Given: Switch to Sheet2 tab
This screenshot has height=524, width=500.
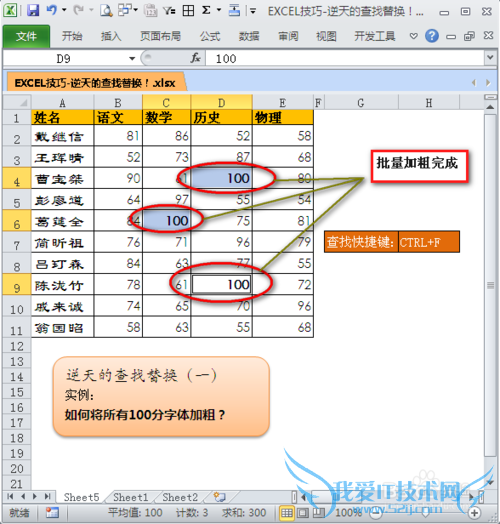Looking at the screenshot, I should (x=180, y=497).
